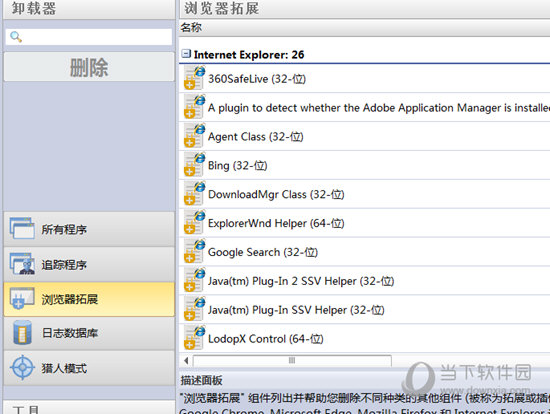Click the 描述面板 header

click(x=201, y=380)
